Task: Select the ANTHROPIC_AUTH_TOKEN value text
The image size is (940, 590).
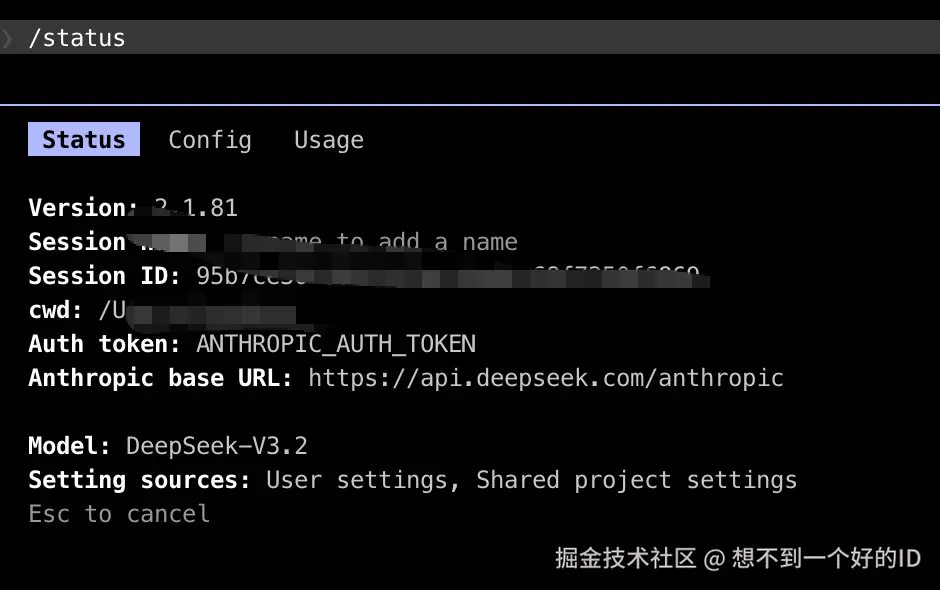Action: click(x=336, y=344)
